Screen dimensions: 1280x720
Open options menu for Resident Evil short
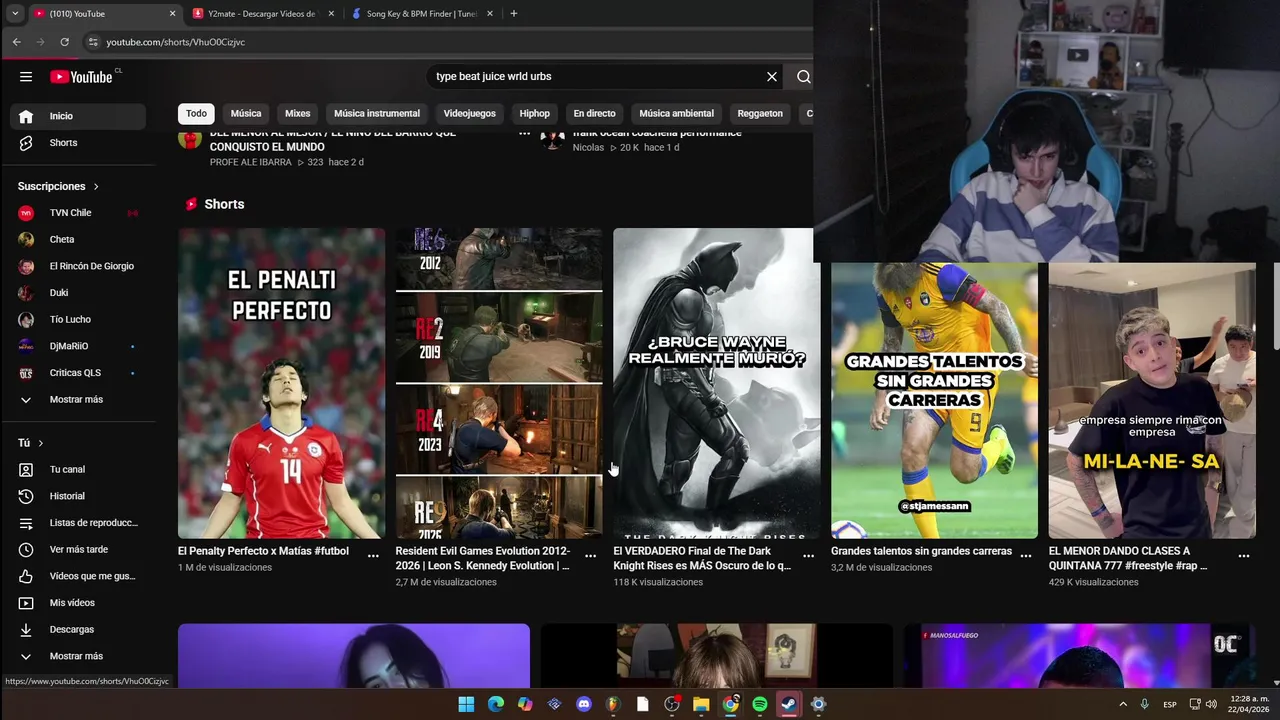(x=591, y=556)
